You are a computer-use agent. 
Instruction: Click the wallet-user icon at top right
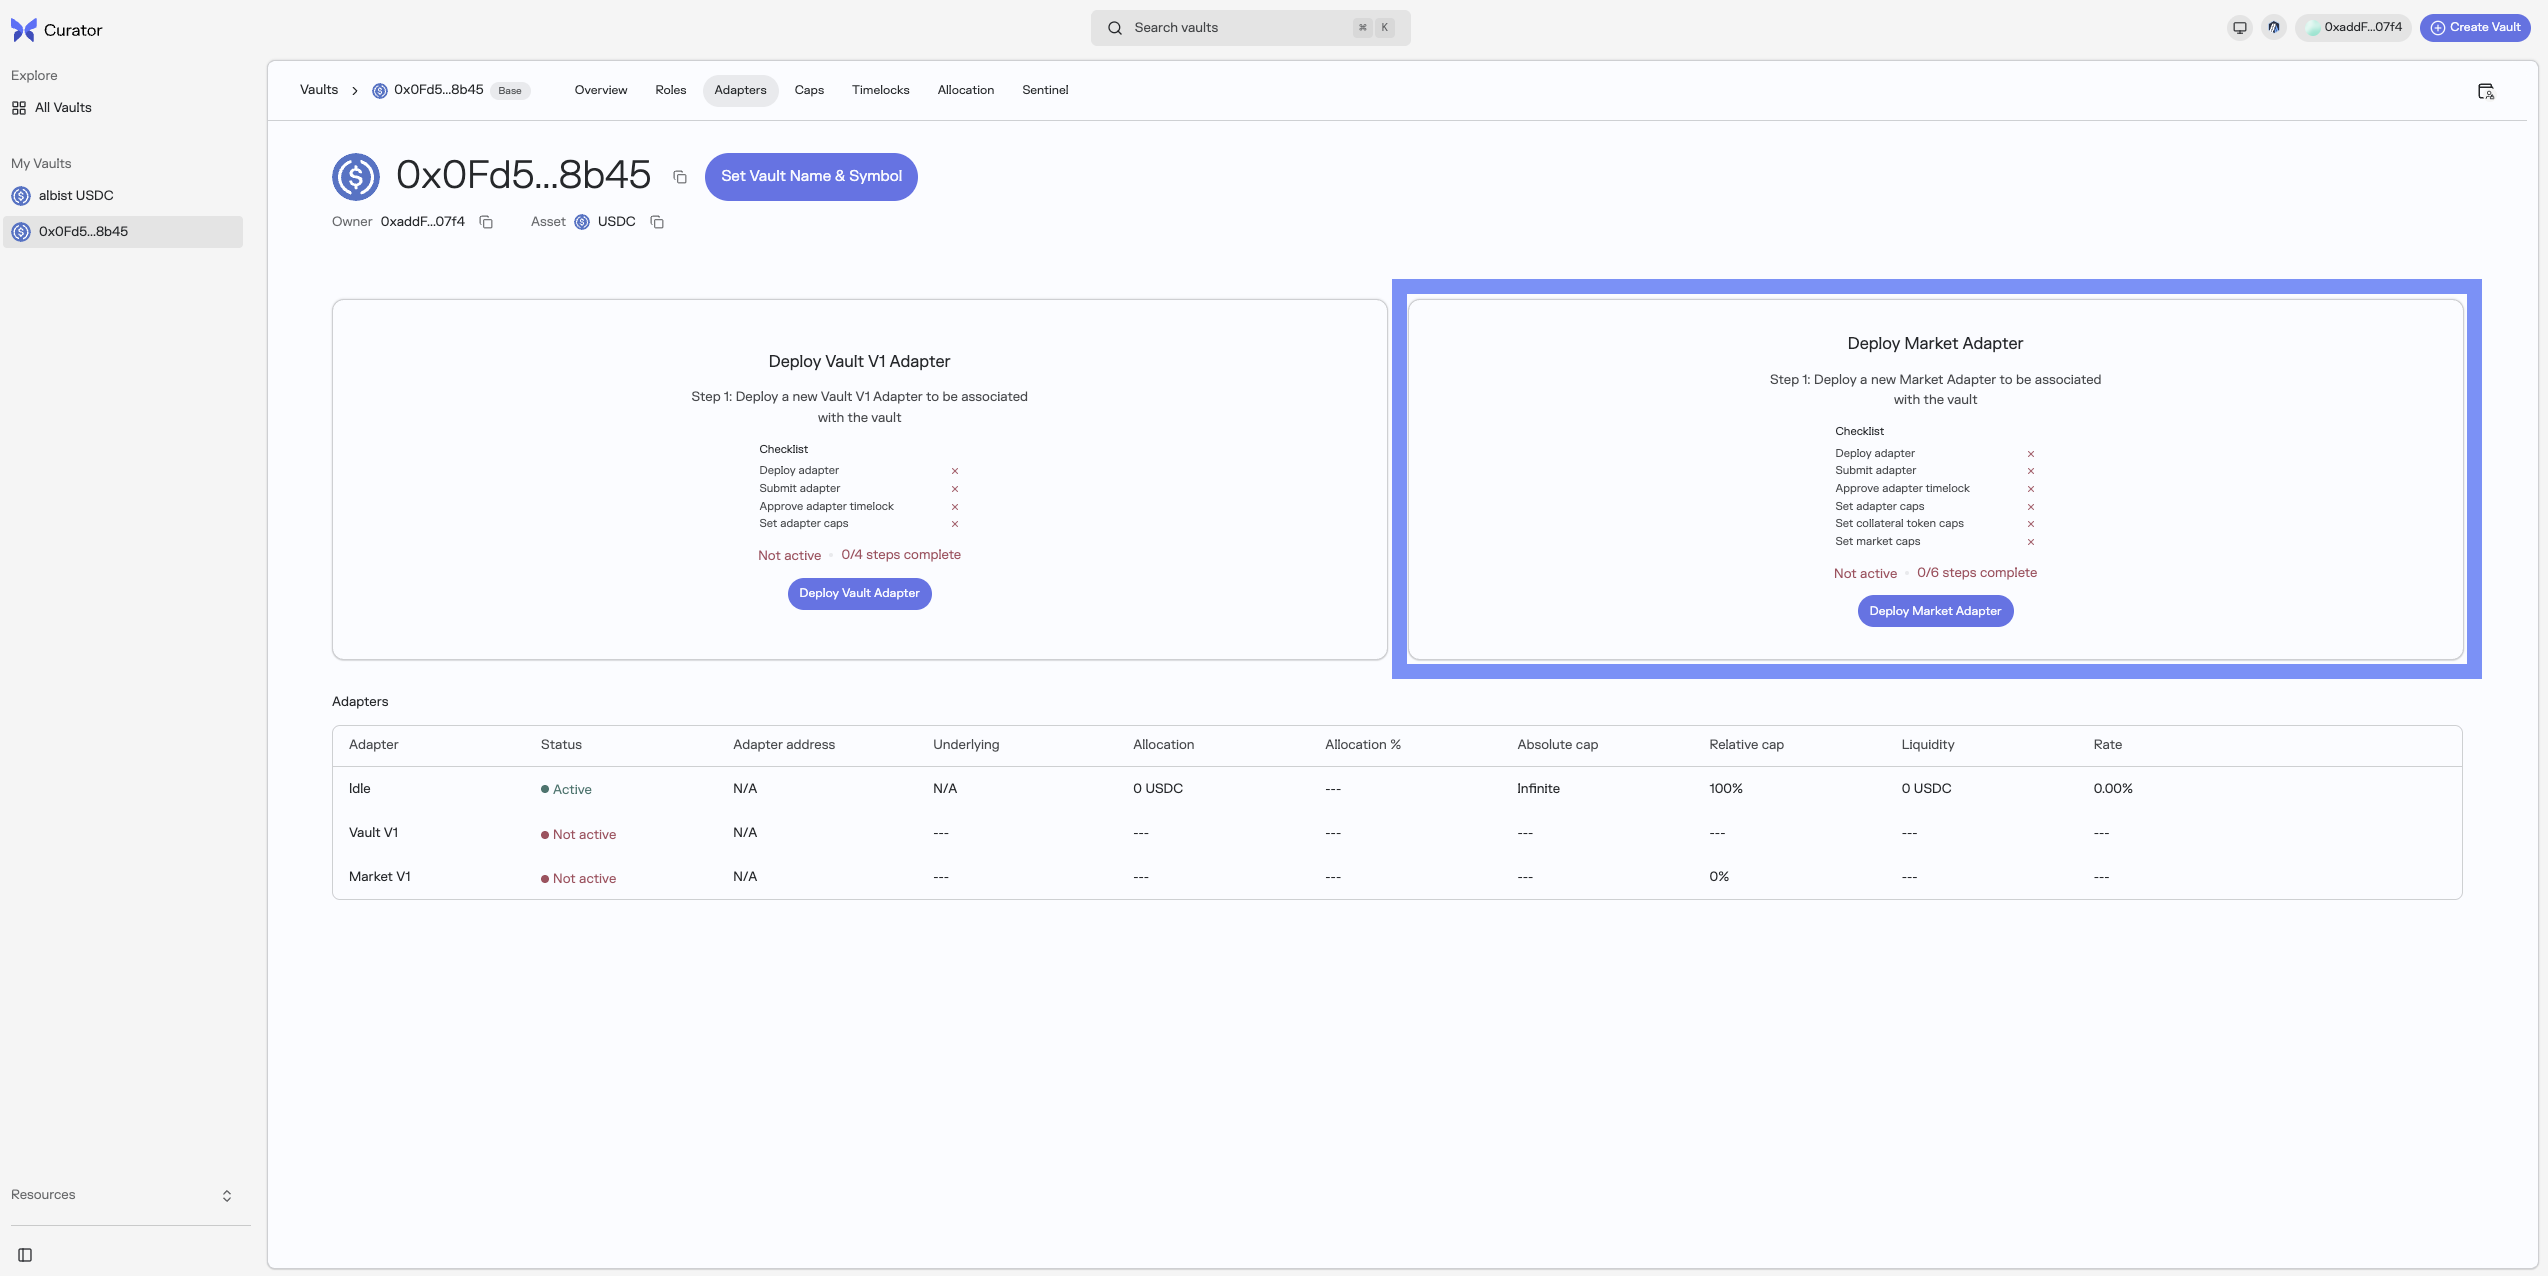pos(2485,91)
